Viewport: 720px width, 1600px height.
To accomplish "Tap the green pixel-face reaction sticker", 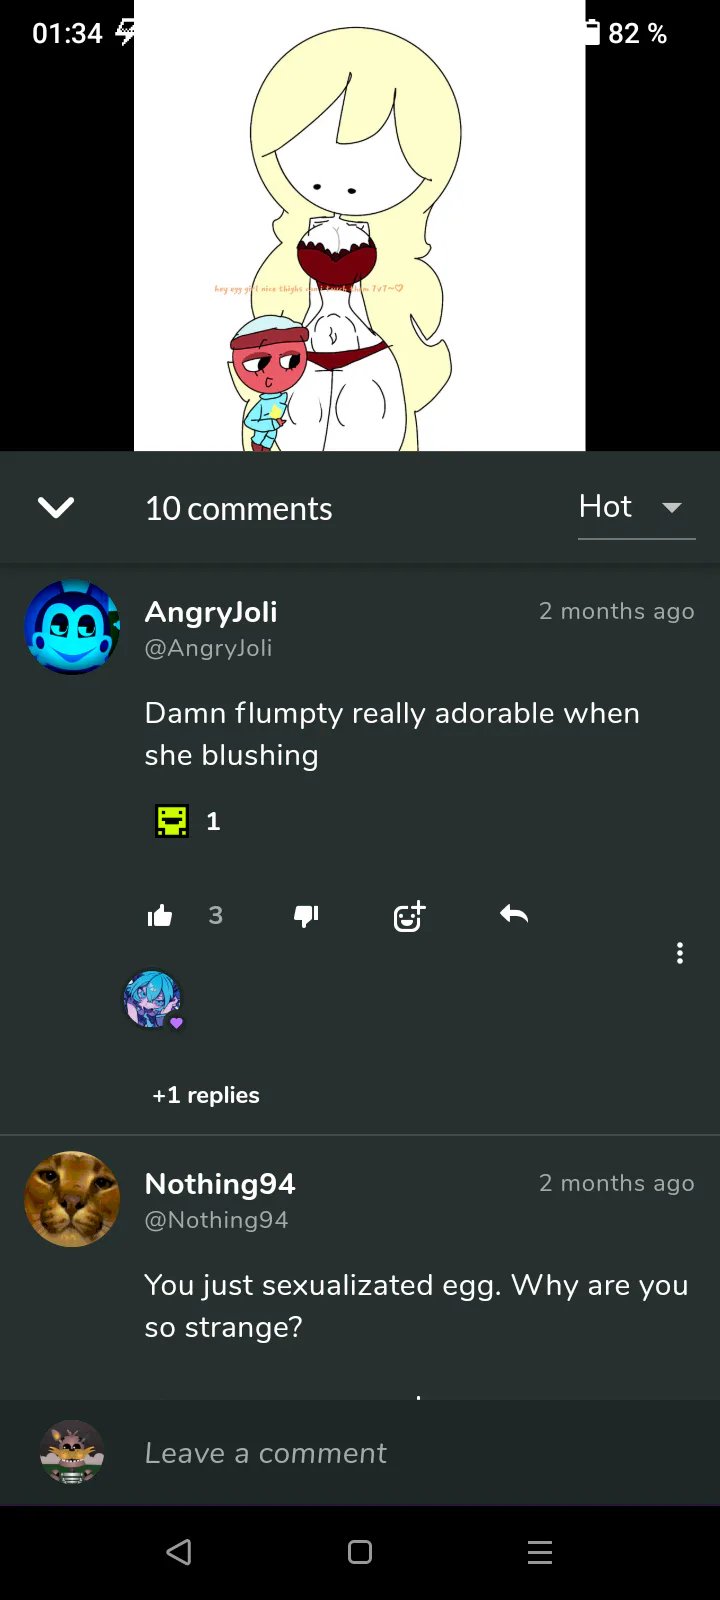I will 172,821.
